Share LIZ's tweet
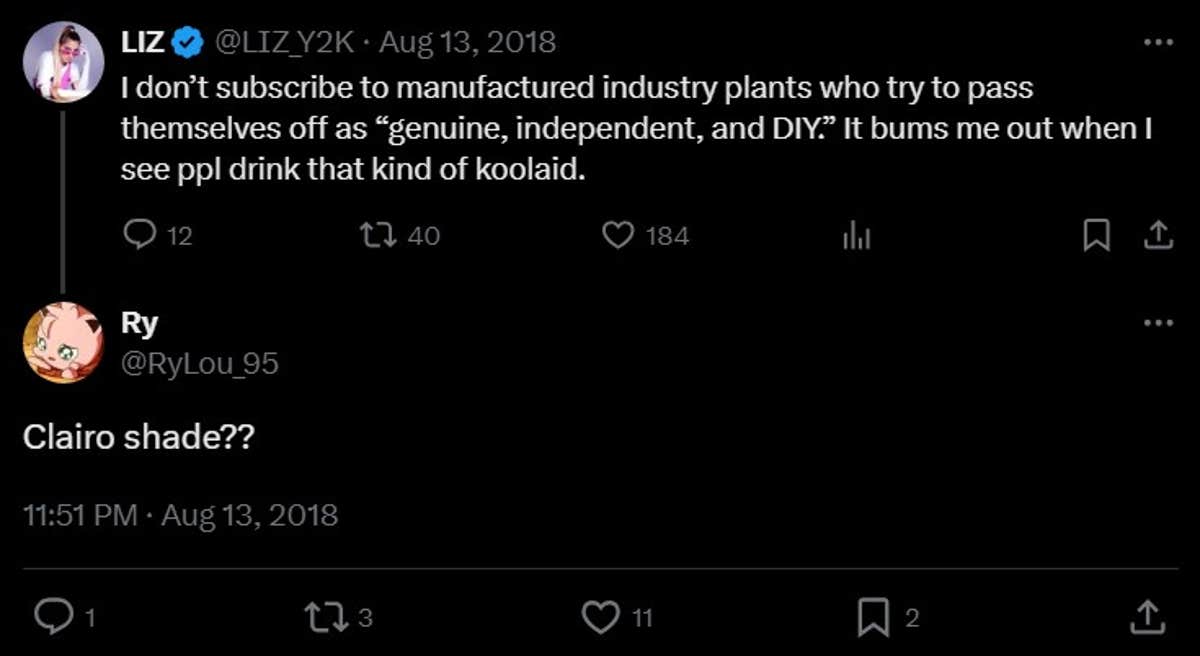The image size is (1200, 656). pyautogui.click(x=1157, y=235)
